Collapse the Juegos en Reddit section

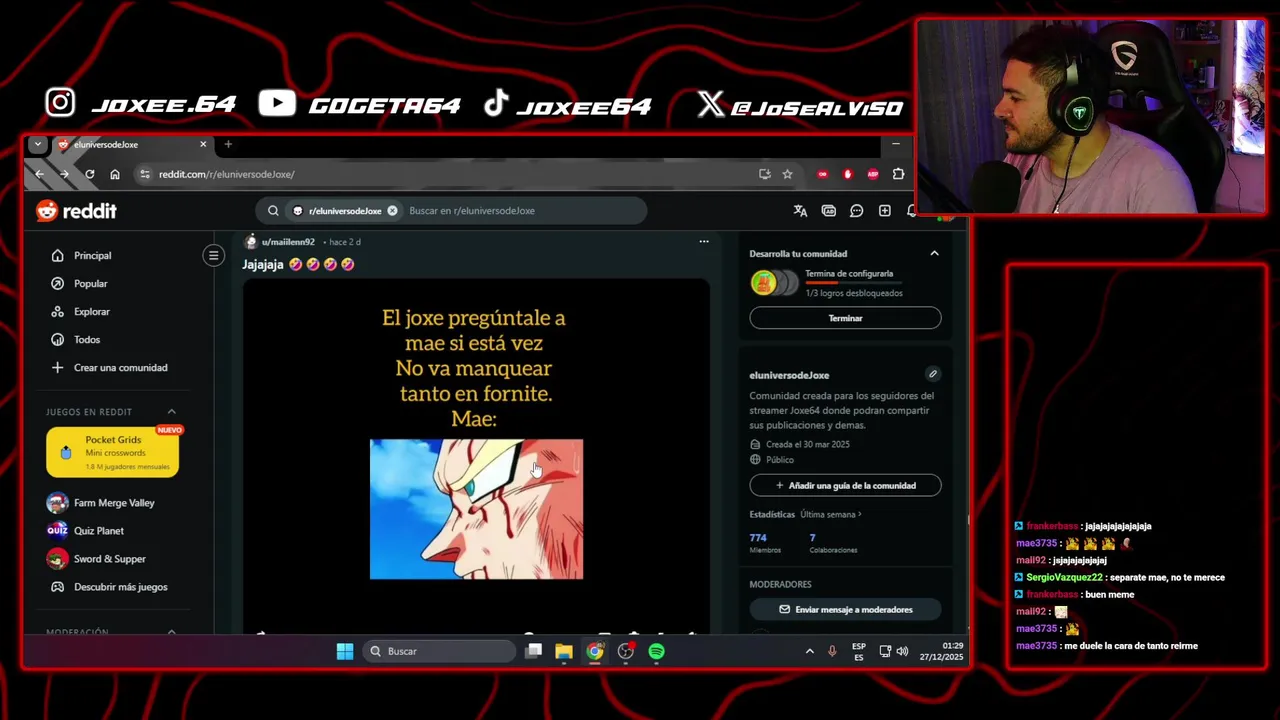[171, 411]
